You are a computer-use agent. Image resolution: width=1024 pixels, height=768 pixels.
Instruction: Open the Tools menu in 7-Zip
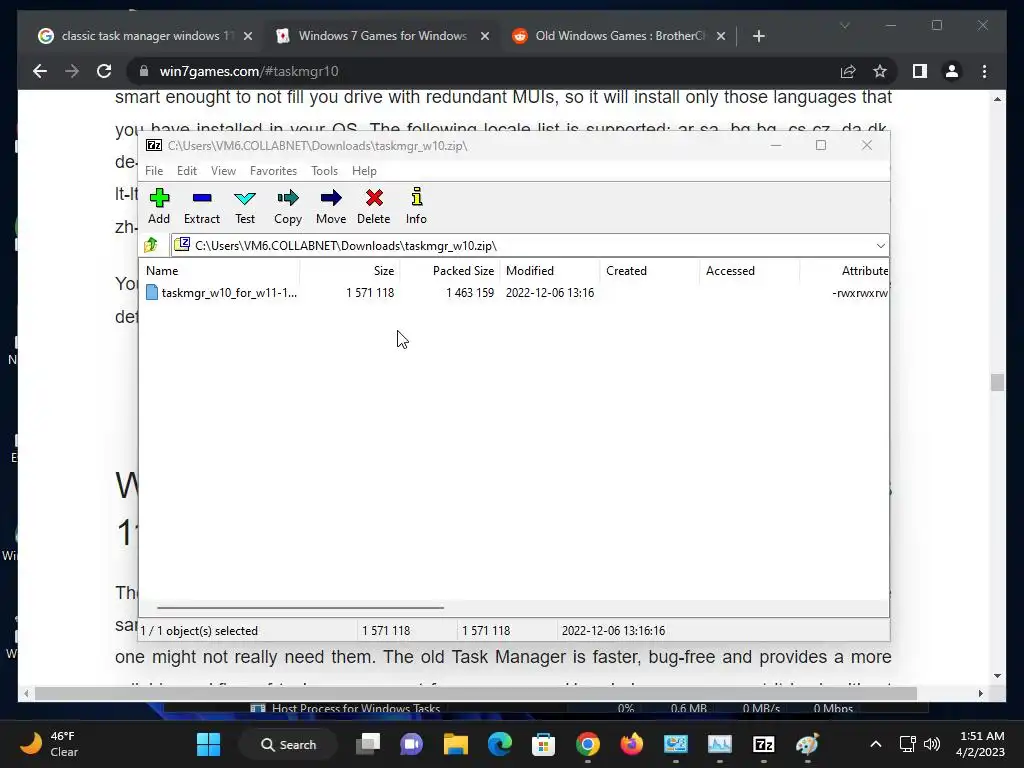coord(325,170)
